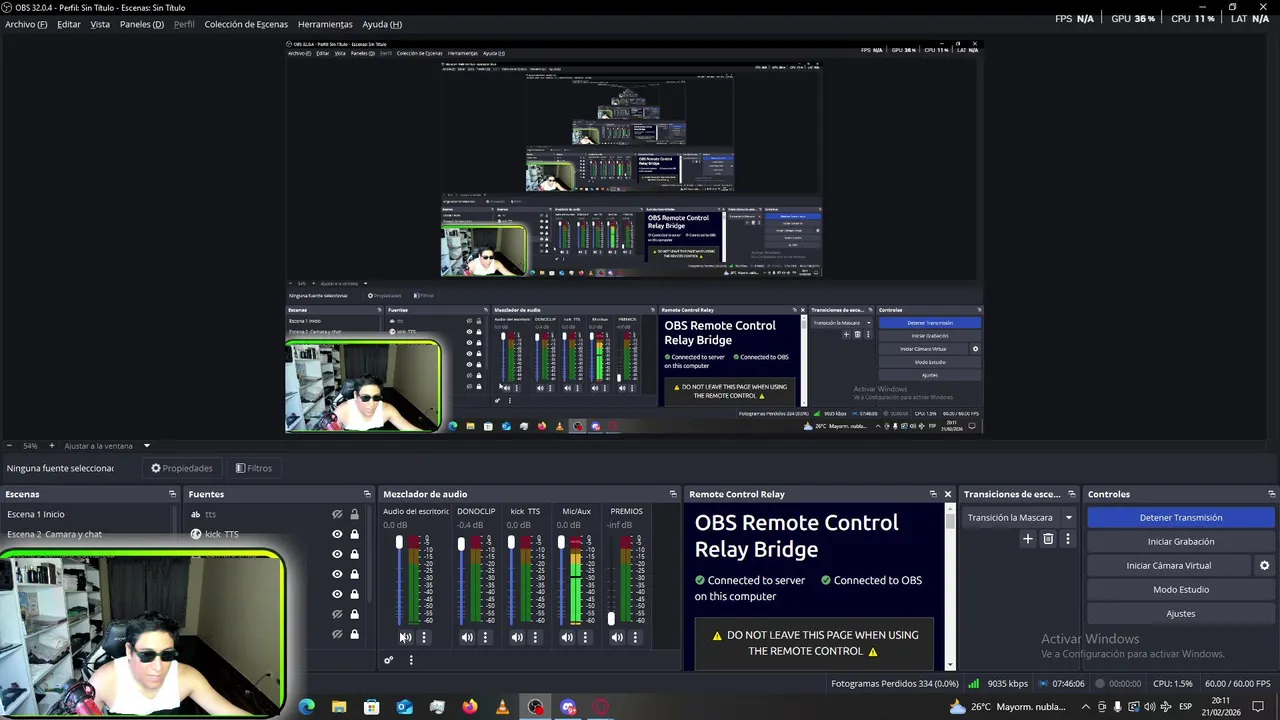Open File Explorer from the taskbar
The height and width of the screenshot is (720, 1280).
pos(339,707)
